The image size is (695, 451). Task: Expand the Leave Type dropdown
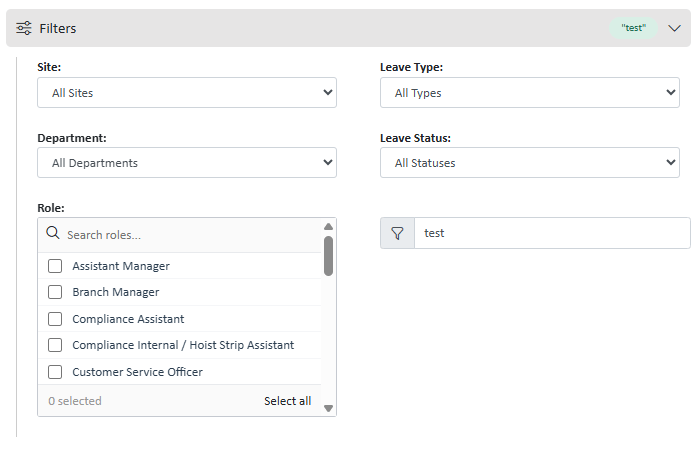coord(530,93)
